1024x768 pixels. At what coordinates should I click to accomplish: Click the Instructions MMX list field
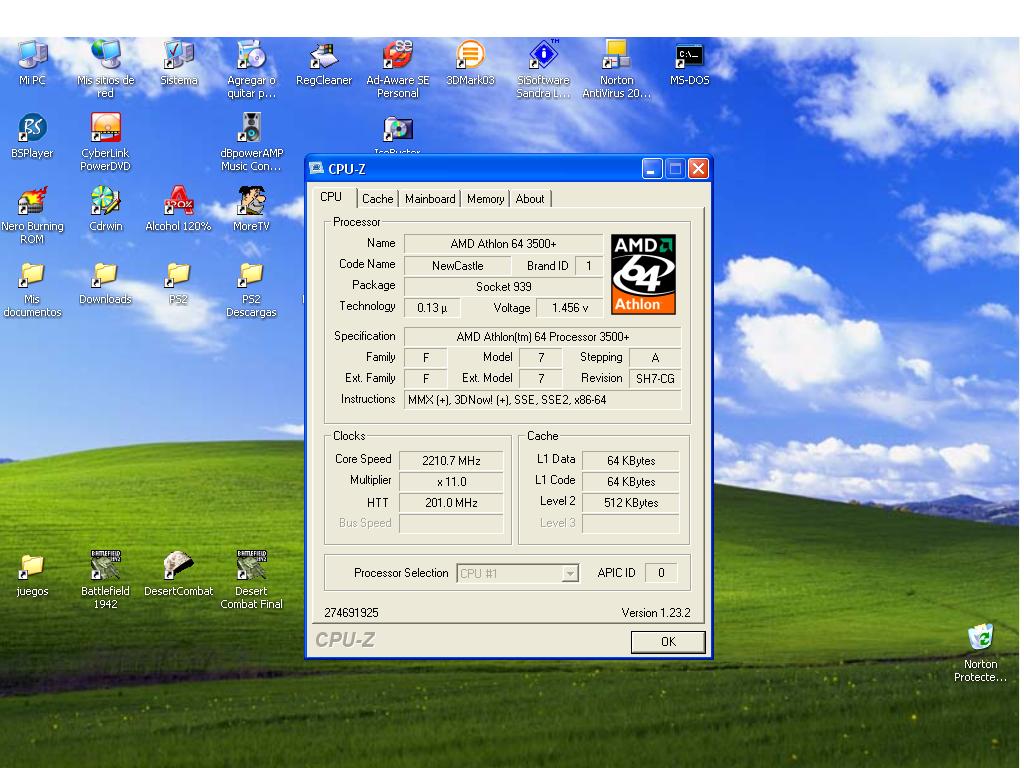pyautogui.click(x=543, y=400)
